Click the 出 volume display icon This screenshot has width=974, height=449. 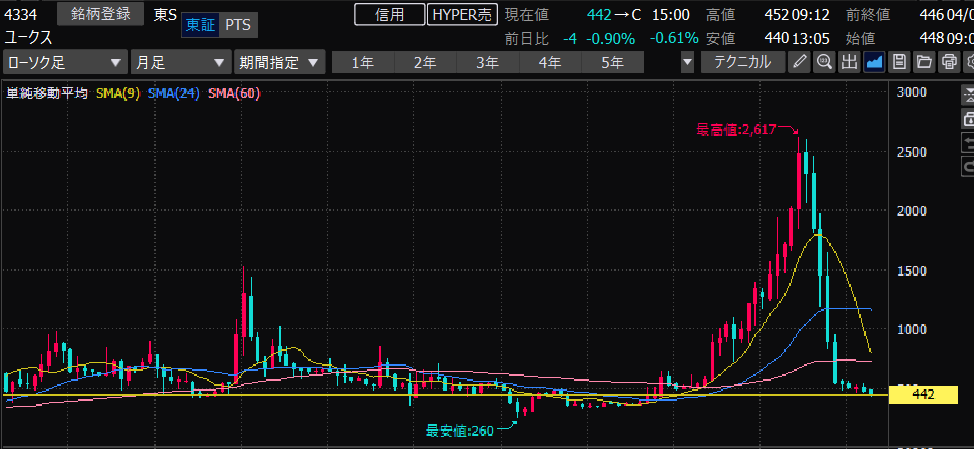(849, 62)
